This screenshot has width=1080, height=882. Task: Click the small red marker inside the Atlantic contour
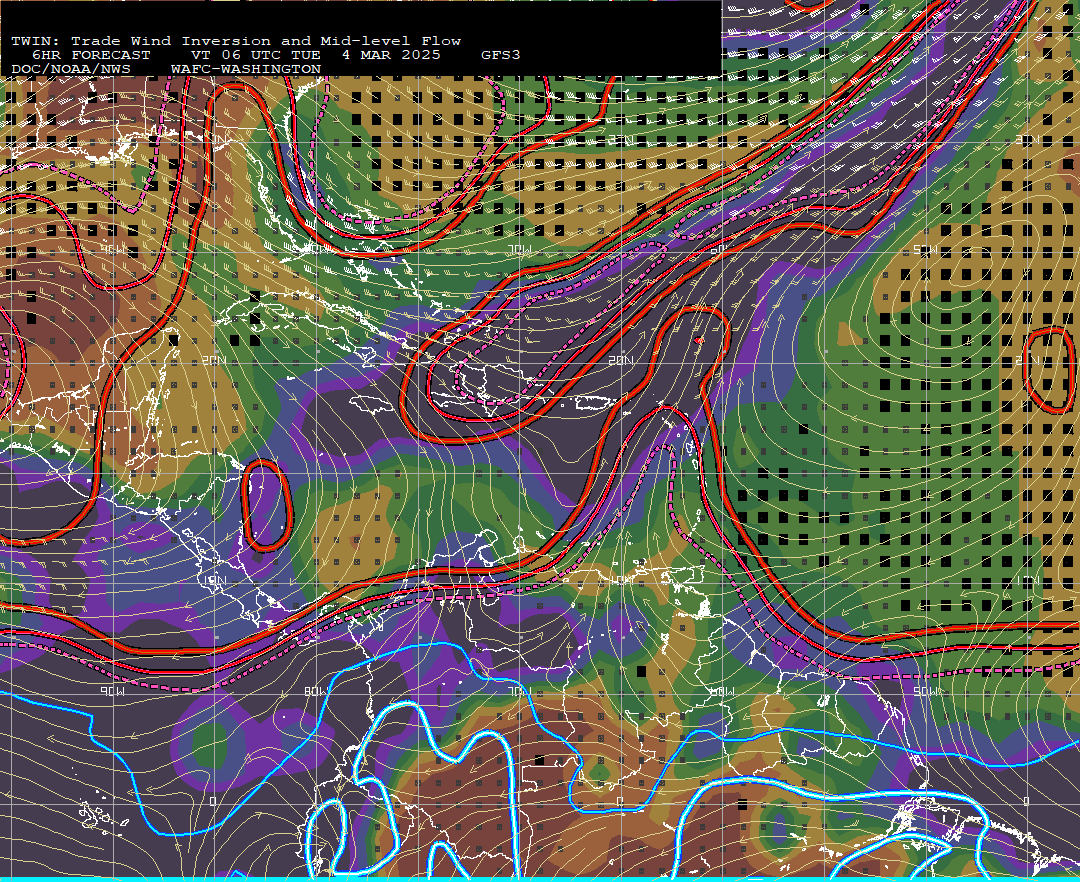pyautogui.click(x=699, y=340)
